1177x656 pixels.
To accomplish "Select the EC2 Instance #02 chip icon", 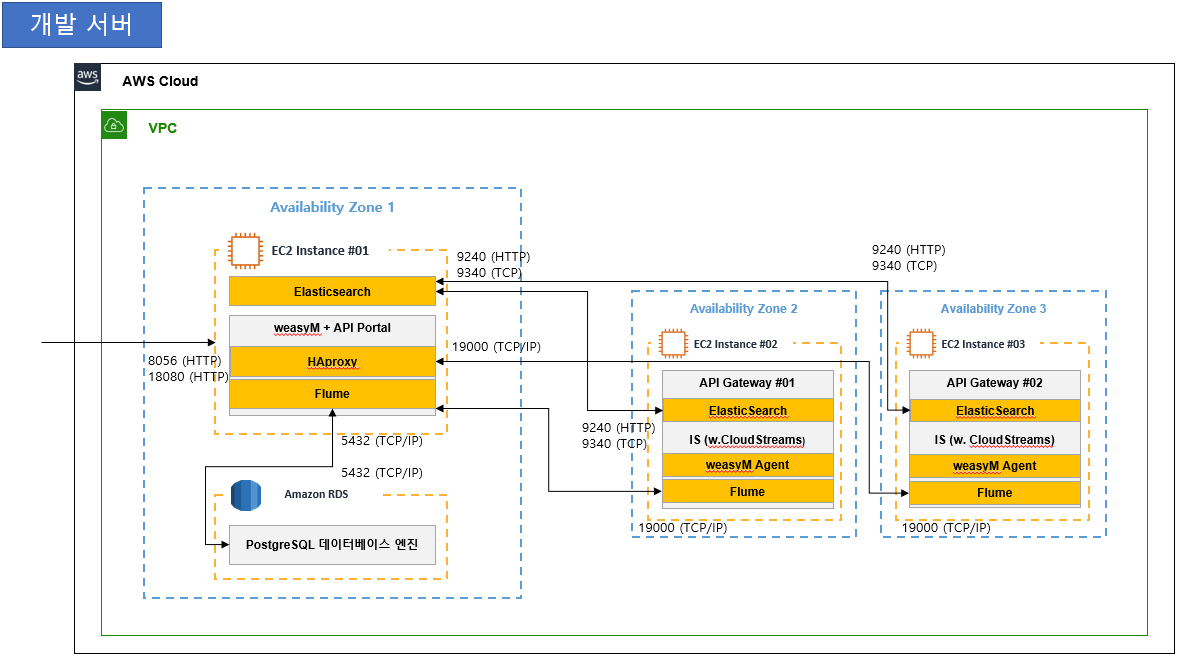I will (x=672, y=343).
